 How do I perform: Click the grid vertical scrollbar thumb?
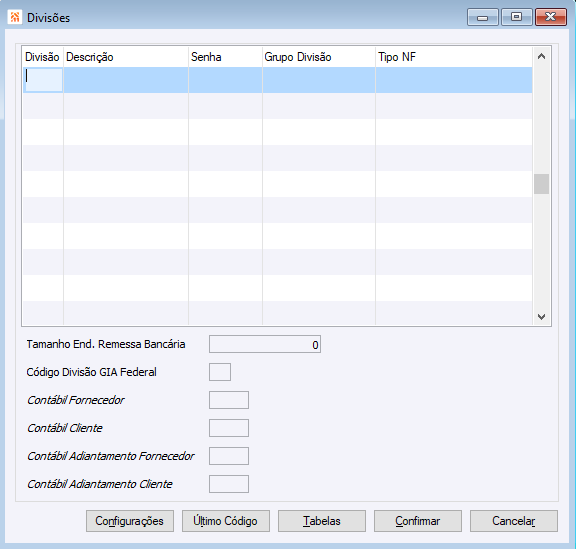click(541, 184)
